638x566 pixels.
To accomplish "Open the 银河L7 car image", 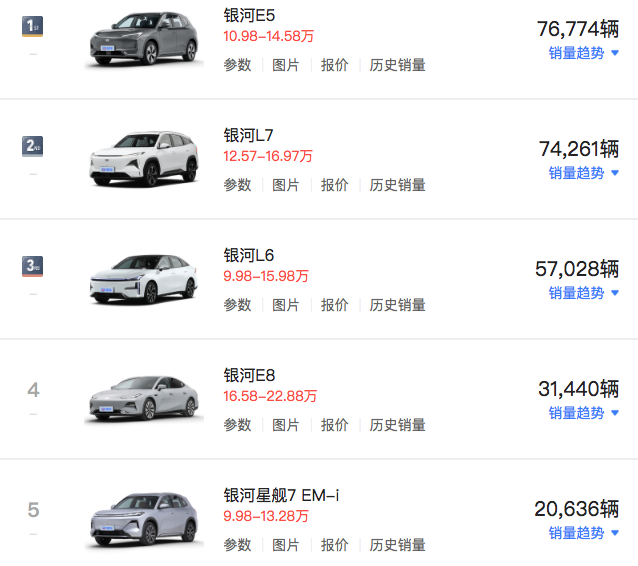I will (x=144, y=160).
